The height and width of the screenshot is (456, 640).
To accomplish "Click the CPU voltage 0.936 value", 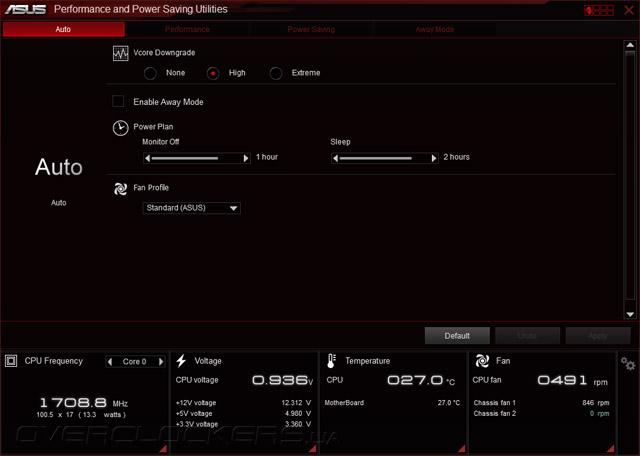I will (282, 380).
